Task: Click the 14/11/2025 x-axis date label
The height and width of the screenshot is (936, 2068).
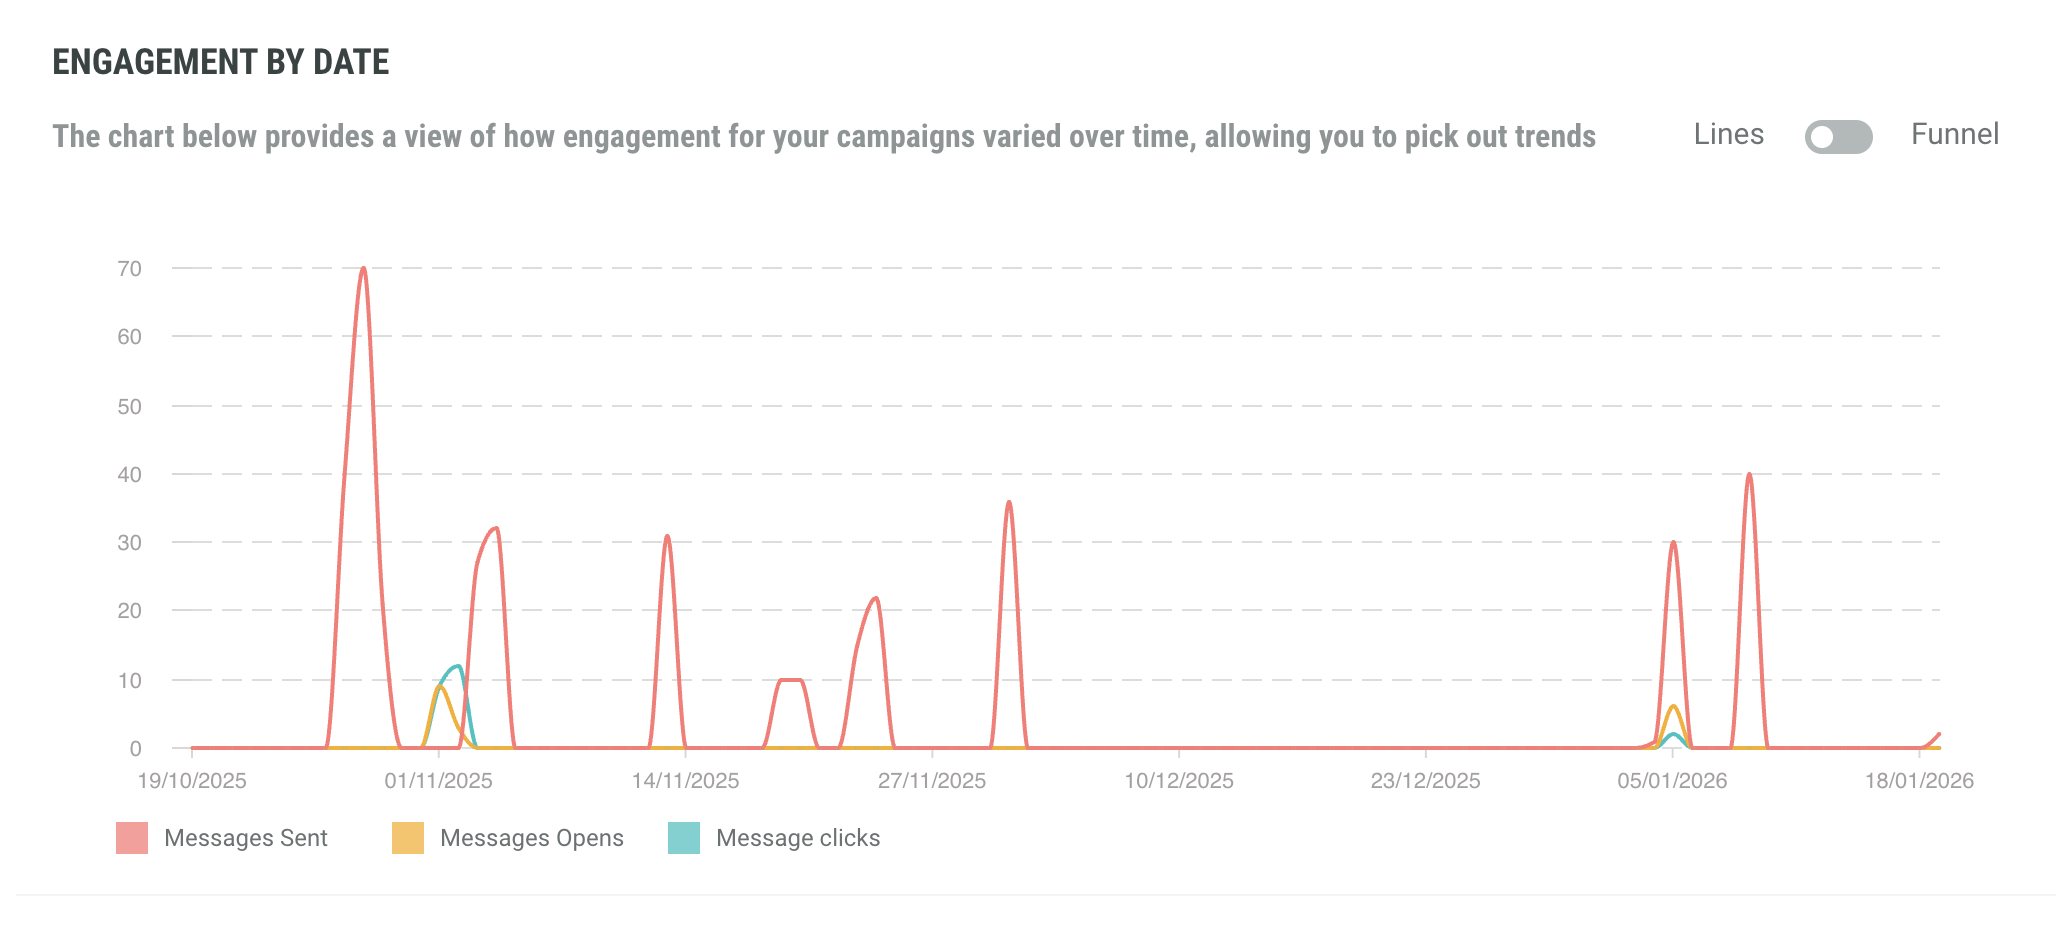Action: [x=685, y=781]
